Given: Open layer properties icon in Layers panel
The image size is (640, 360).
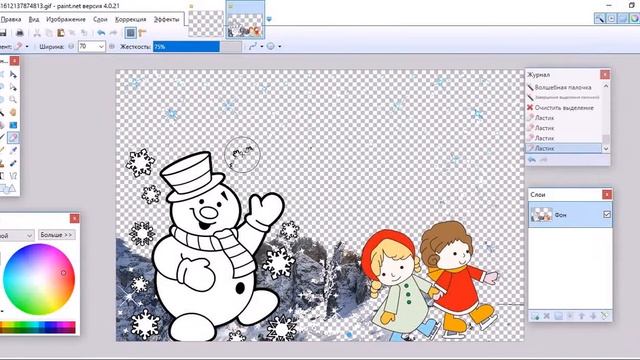Looking at the screenshot, I should 604,316.
